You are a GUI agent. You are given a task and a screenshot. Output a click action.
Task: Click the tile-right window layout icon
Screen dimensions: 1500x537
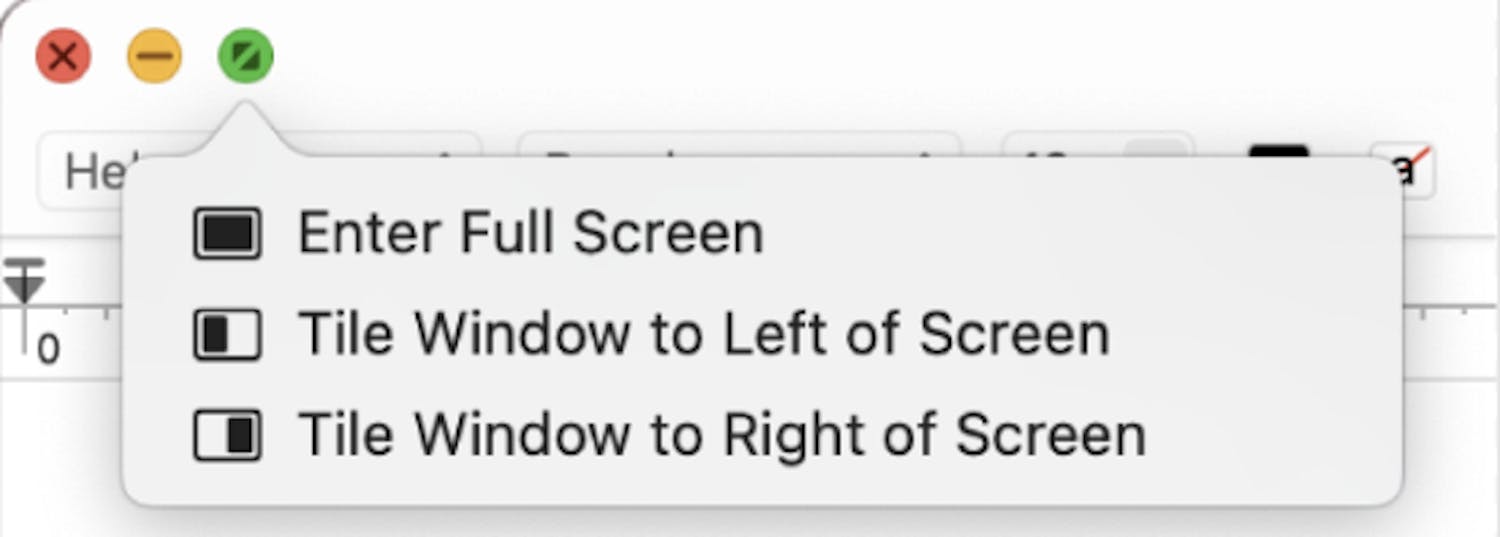(227, 435)
